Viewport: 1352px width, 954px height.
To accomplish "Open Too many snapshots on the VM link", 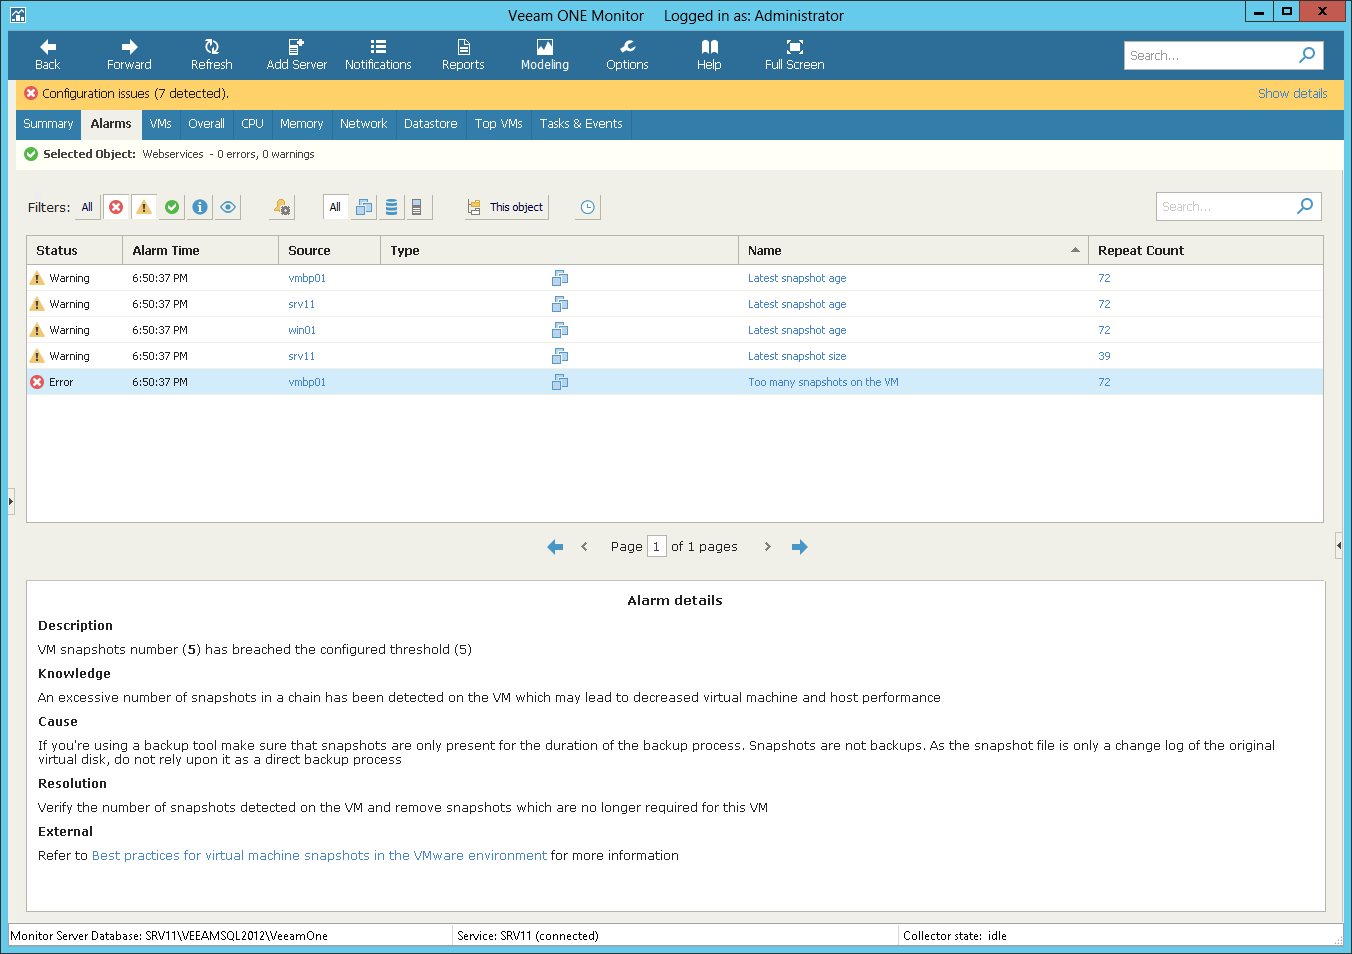I will (x=823, y=382).
